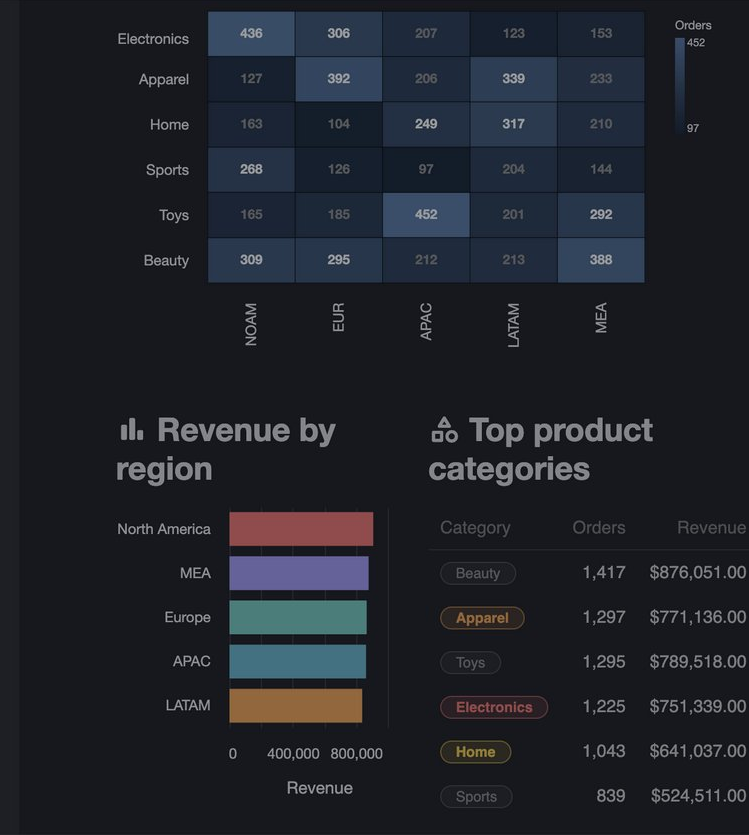The image size is (749, 835).
Task: Click the bar chart icon beside Revenue by region
Action: click(x=131, y=429)
